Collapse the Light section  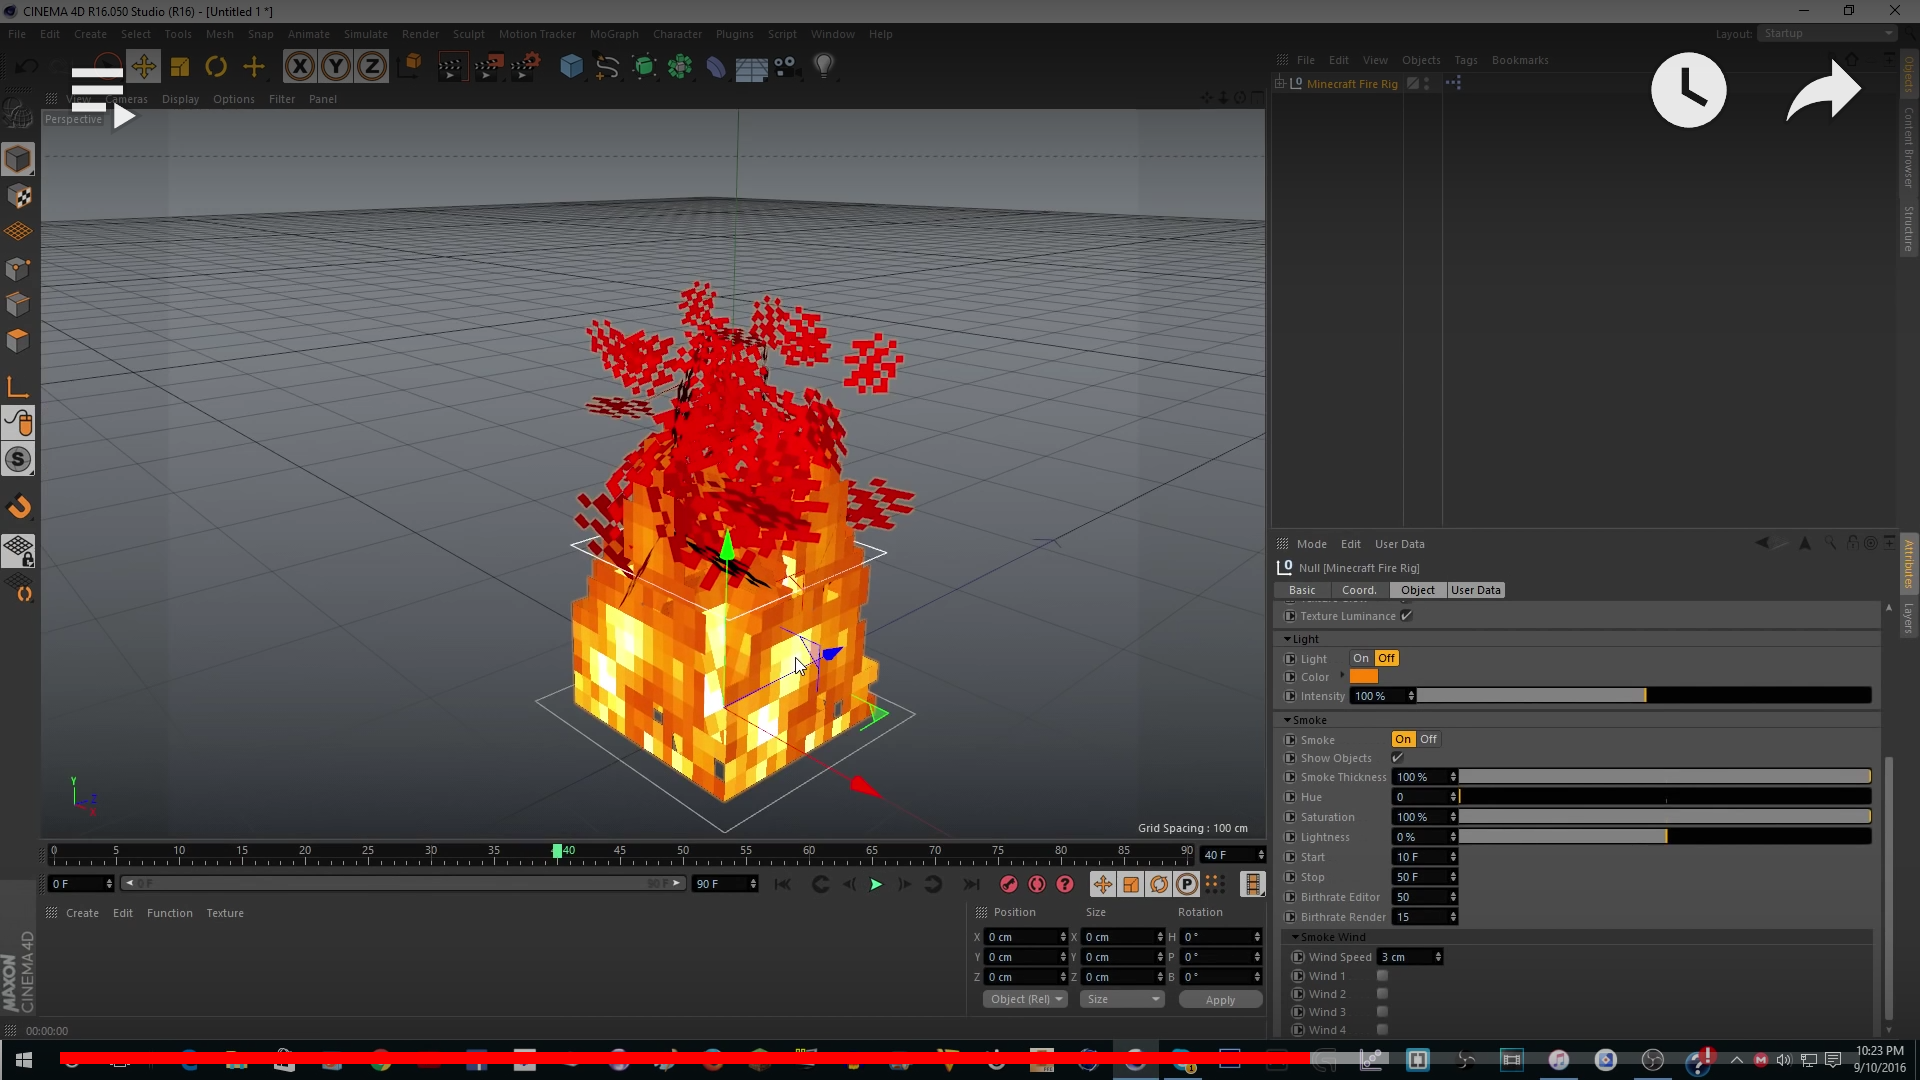coord(1288,639)
